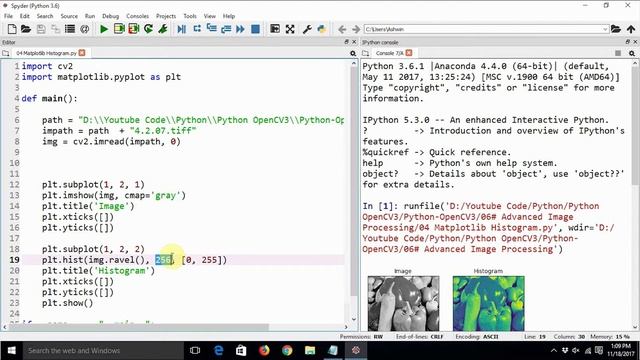Continue debugging with the double arrow icon

(x=240, y=29)
